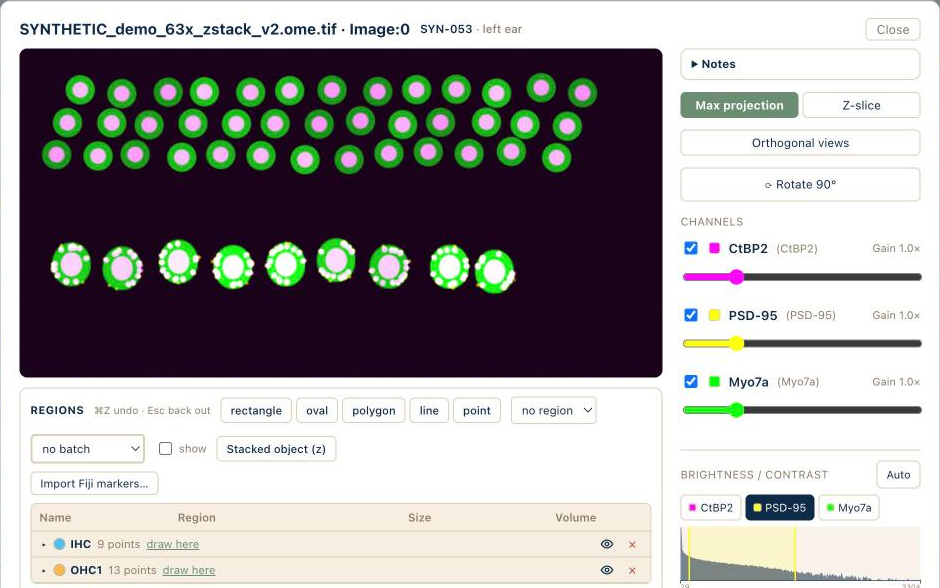
Task: Delete OHC1 region with red X
Action: pyautogui.click(x=632, y=571)
